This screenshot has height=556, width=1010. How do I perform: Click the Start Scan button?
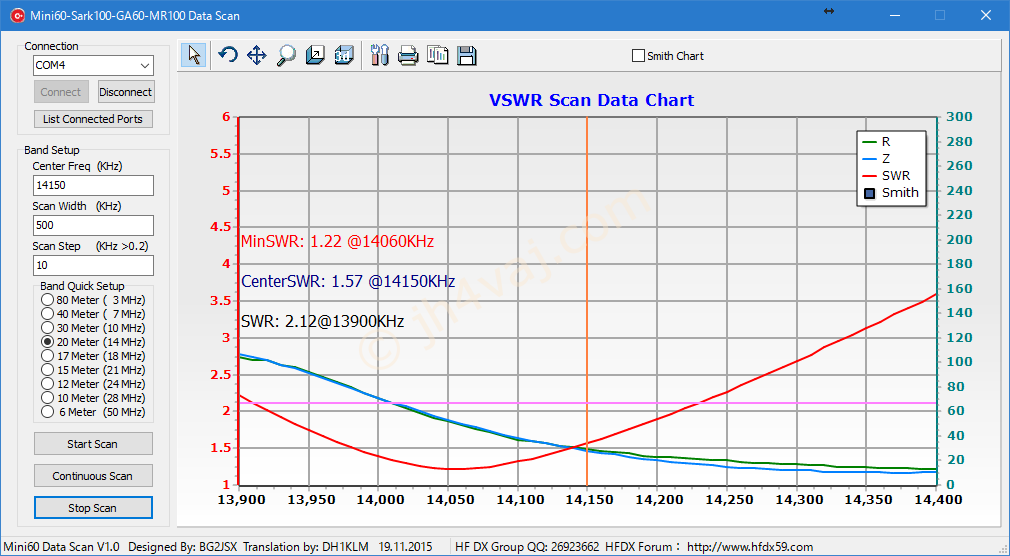point(93,444)
